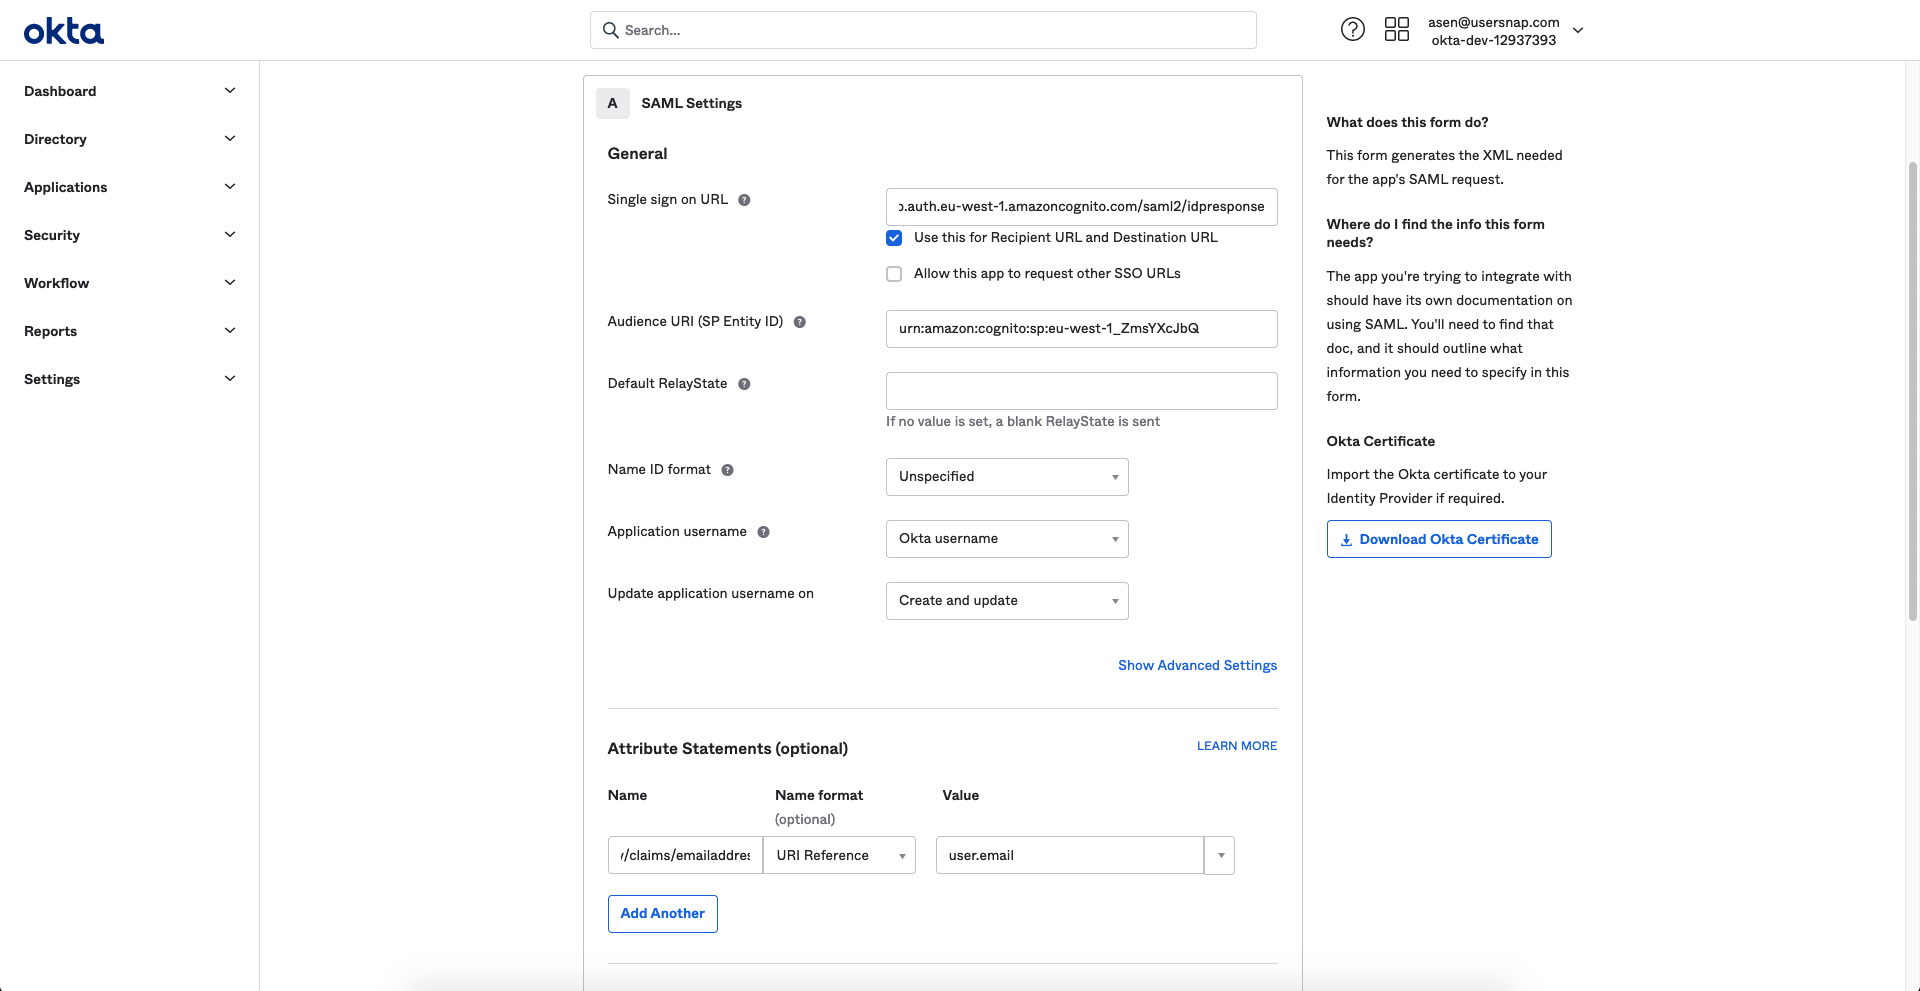This screenshot has height=991, width=1920.
Task: Click 'What does this form do?' heading
Action: [1407, 122]
